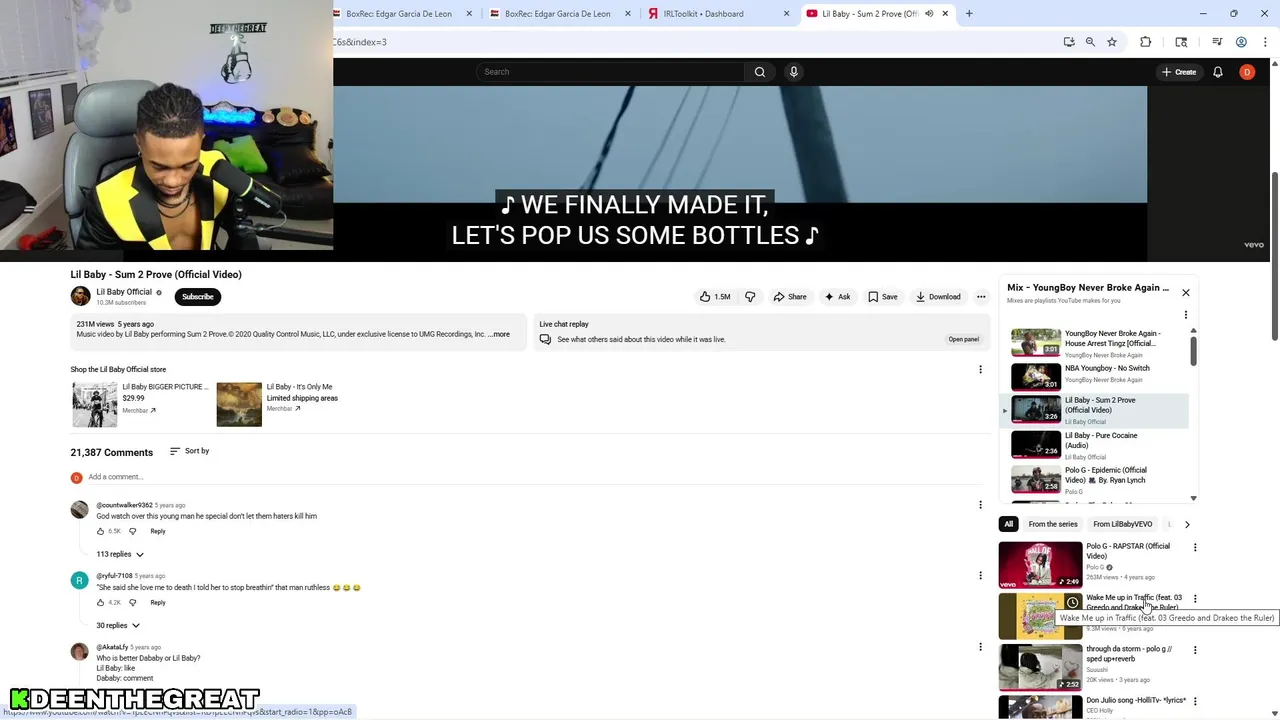Show more filter chips with the right arrow
The width and height of the screenshot is (1280, 720).
pos(1187,524)
